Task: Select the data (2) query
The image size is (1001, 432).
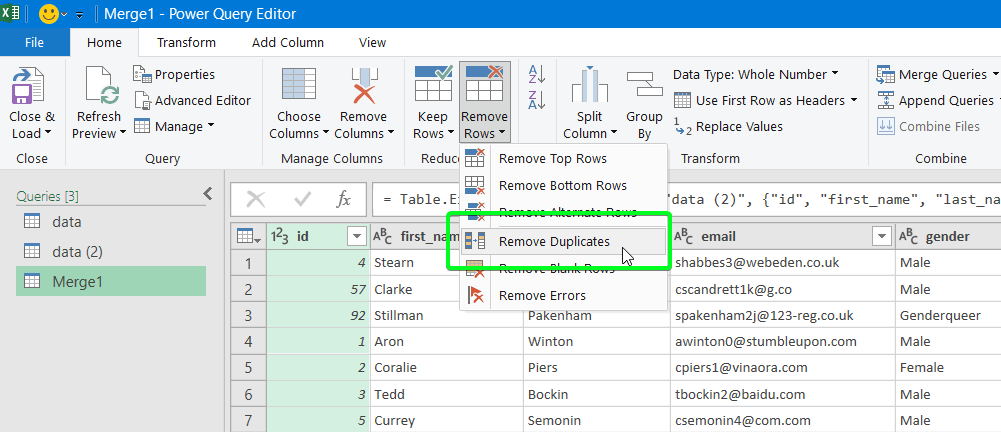Action: [111, 252]
